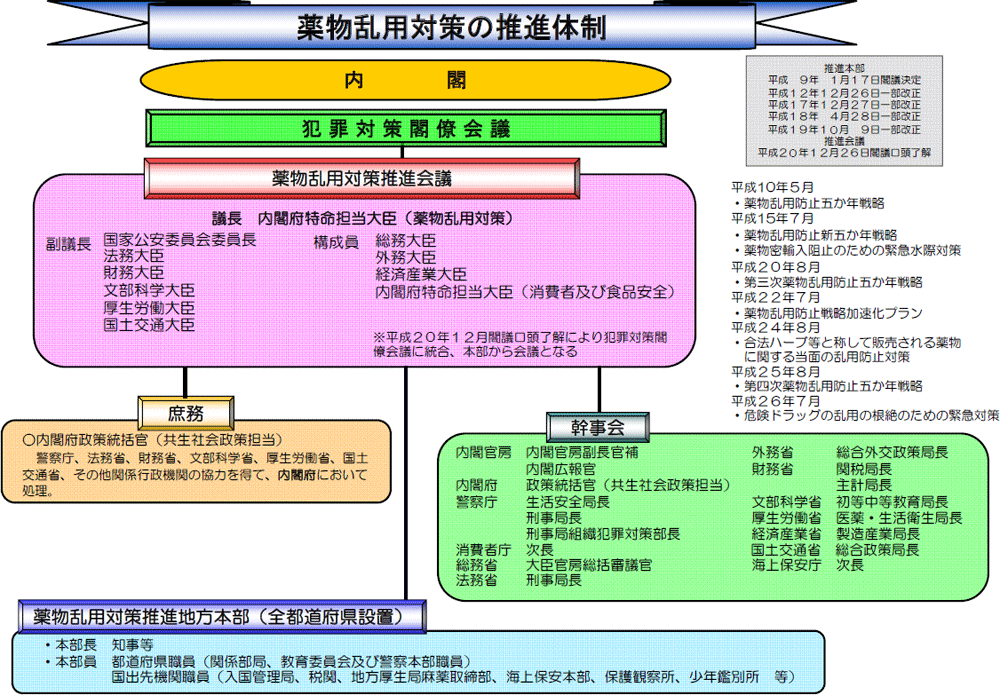Select the yellow 内閣 ellipse
1000x695 pixels.
click(406, 81)
